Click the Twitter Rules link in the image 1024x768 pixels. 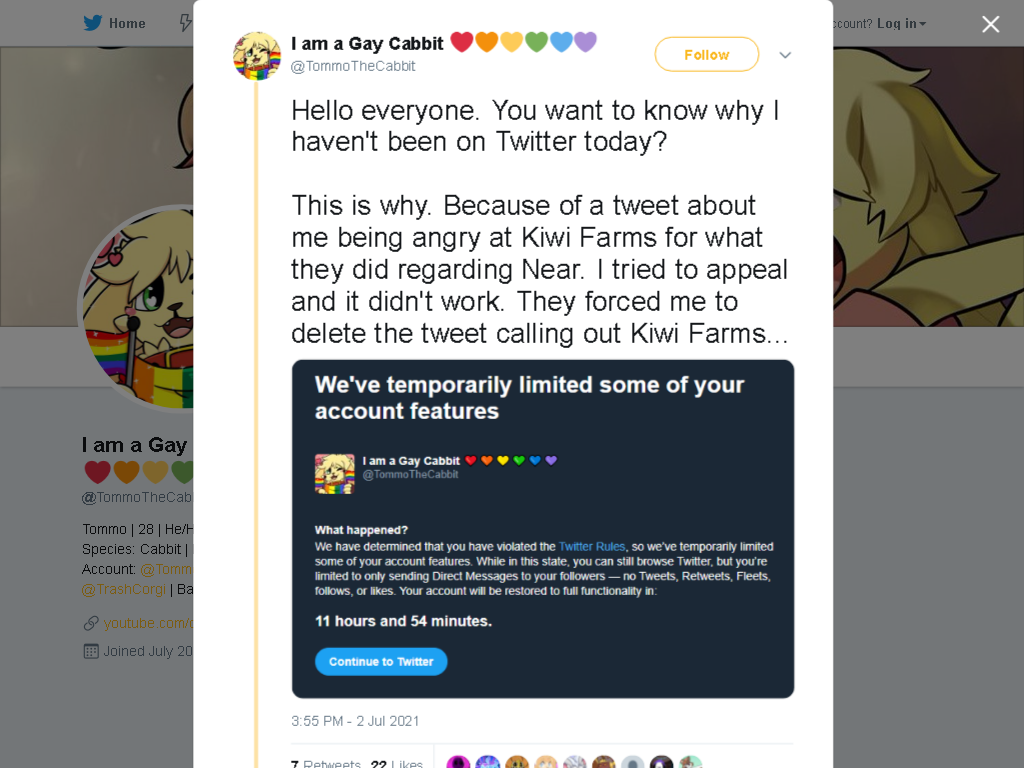pos(592,547)
